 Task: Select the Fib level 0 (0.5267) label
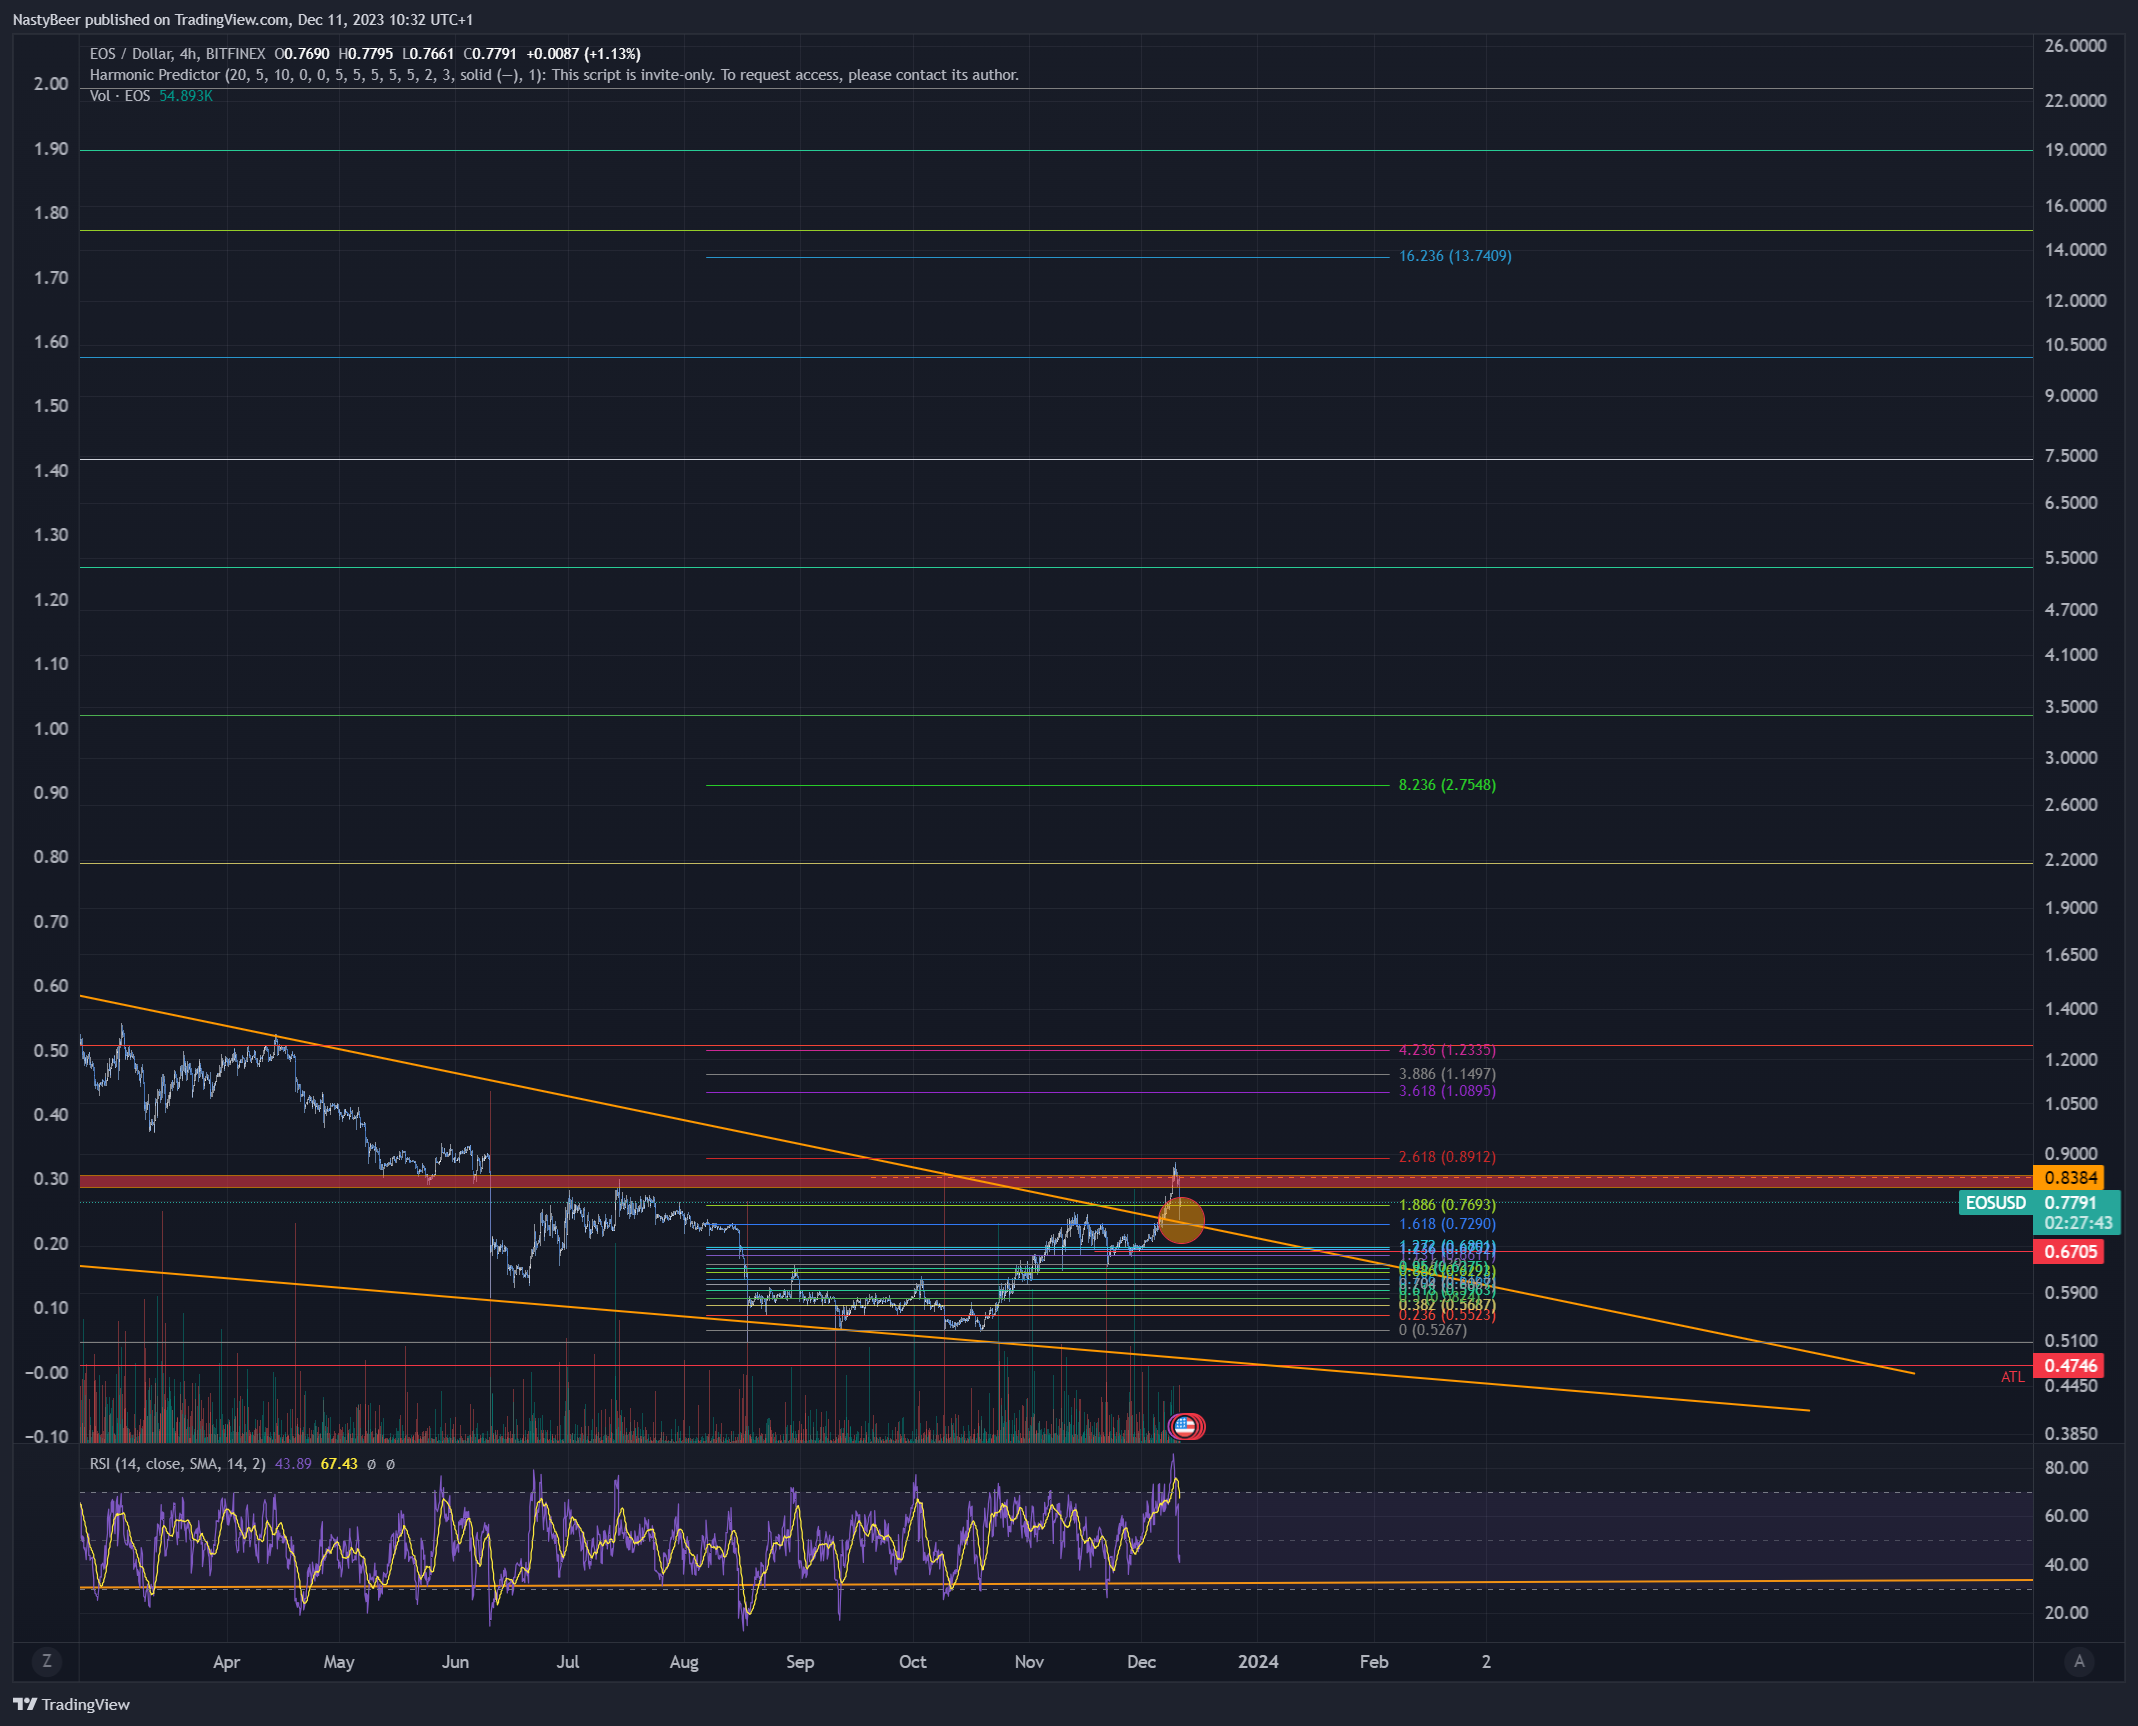coord(1433,1330)
